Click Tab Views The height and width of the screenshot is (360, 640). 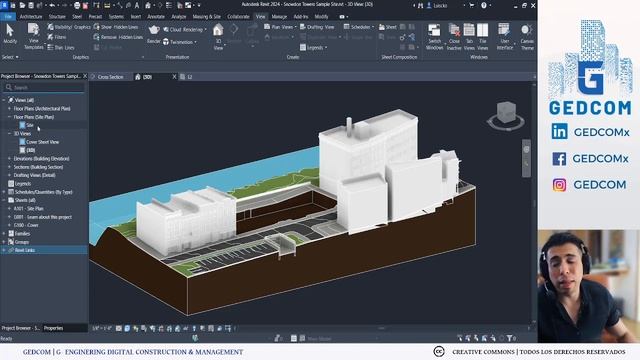(x=469, y=37)
